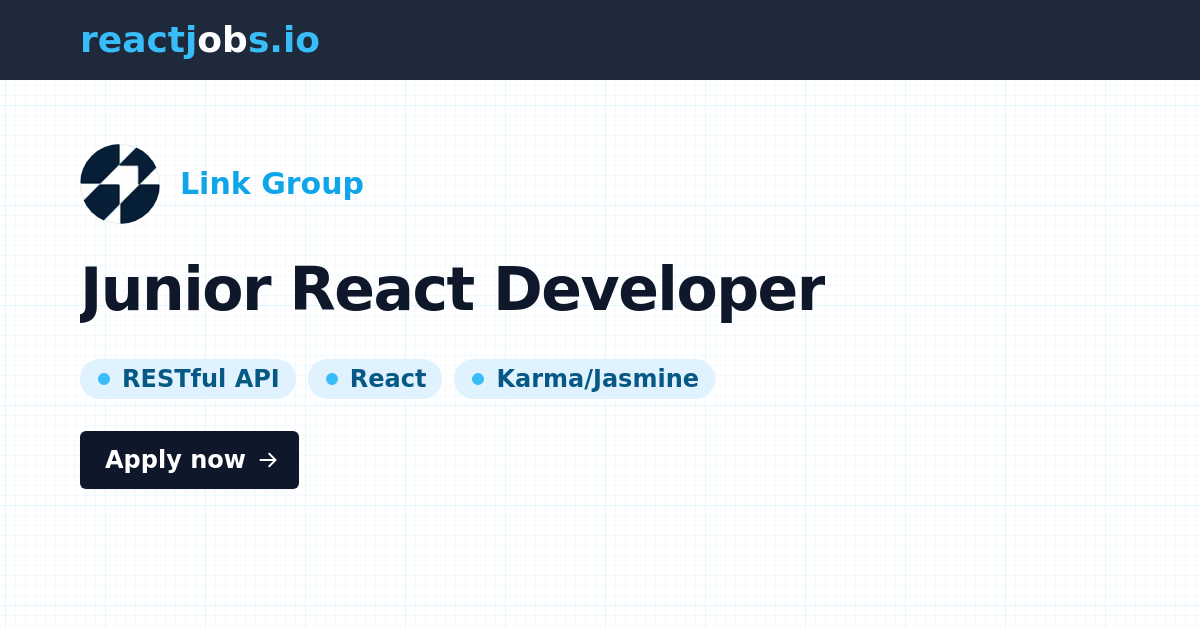The height and width of the screenshot is (628, 1200).
Task: Open the Link Group company link
Action: (x=271, y=184)
